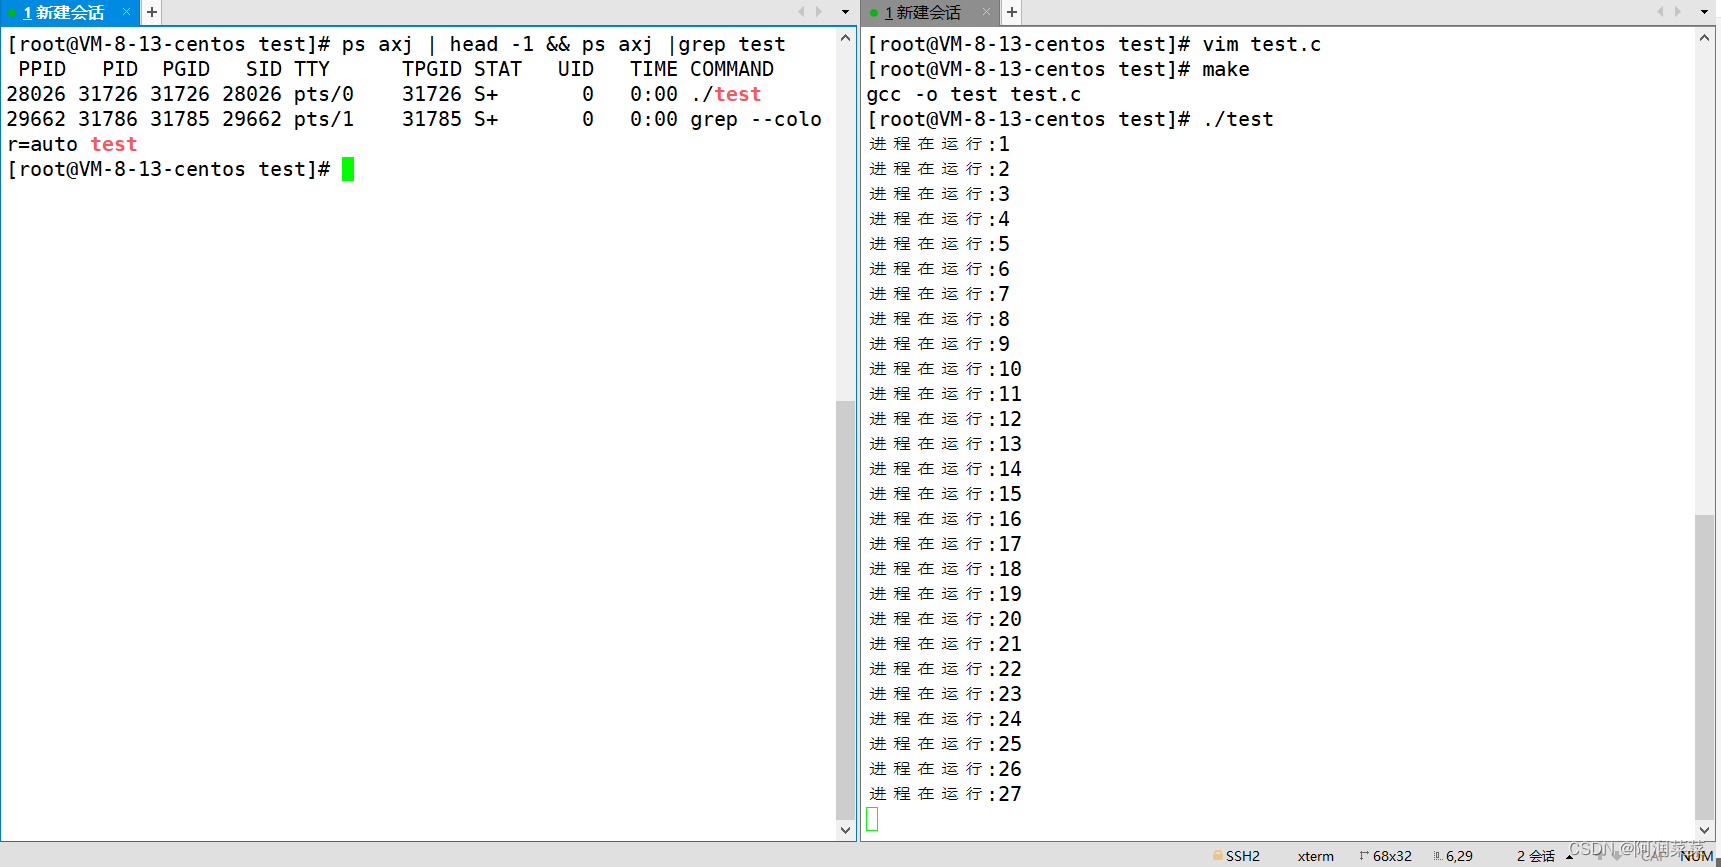Left terminal scrollbar down arrow
Screen dimensions: 1721x867
846,830
